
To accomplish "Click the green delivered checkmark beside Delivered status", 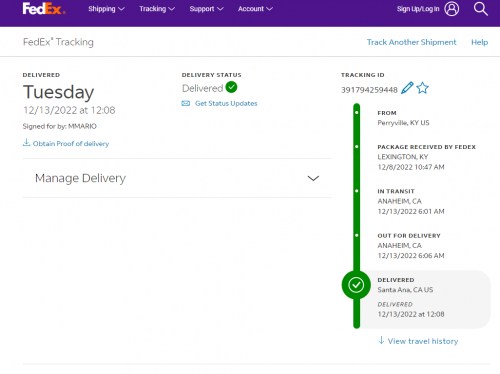I will click(x=231, y=87).
